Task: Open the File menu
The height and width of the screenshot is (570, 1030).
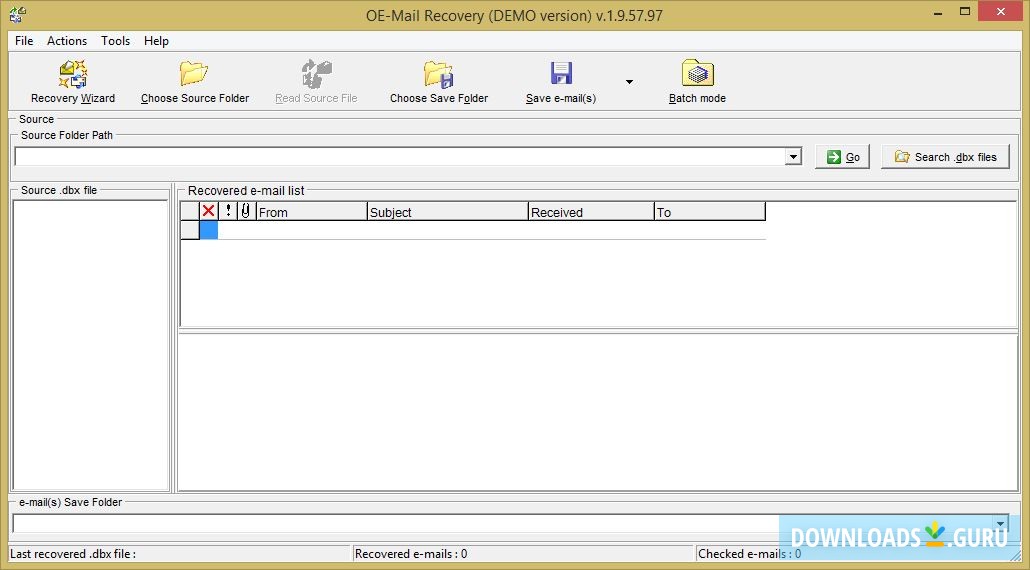Action: coord(24,41)
